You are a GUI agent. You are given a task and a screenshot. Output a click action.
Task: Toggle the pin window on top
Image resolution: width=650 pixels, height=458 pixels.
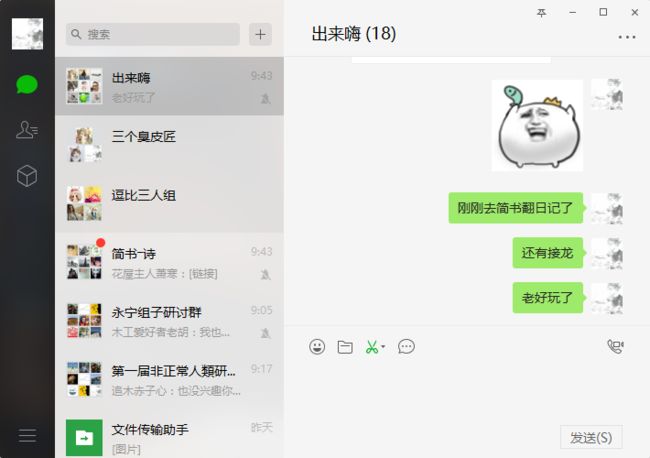[x=541, y=13]
